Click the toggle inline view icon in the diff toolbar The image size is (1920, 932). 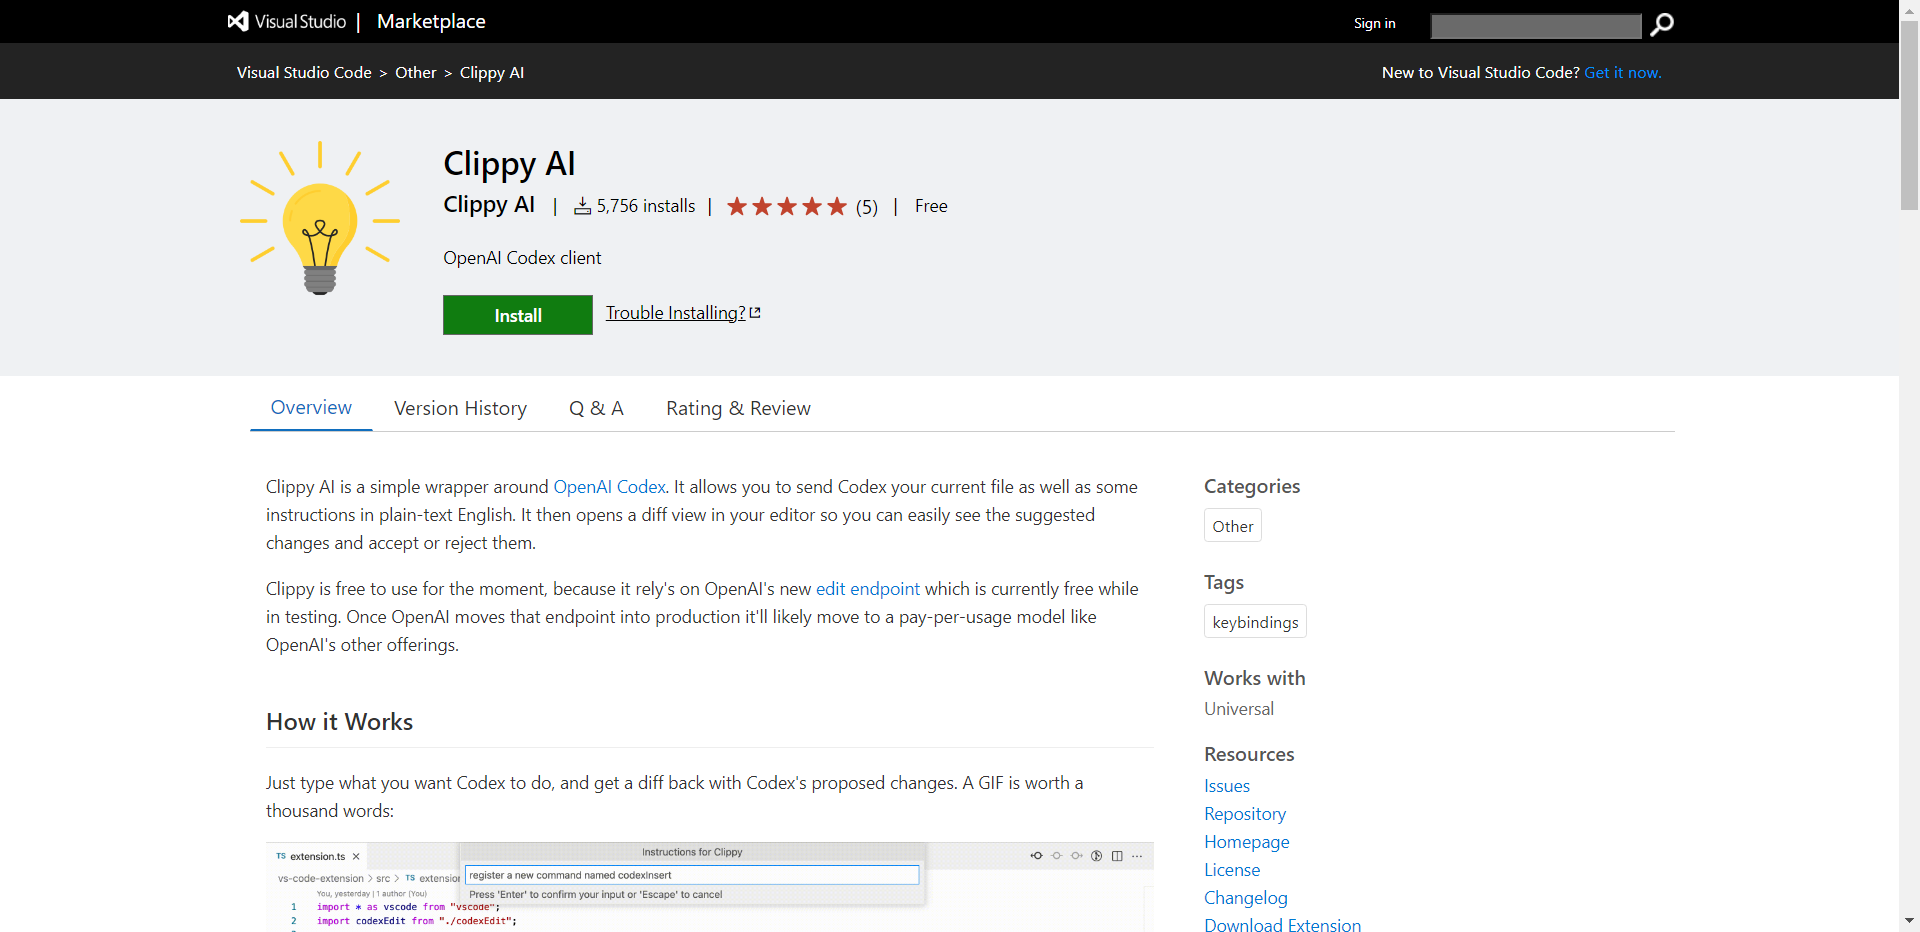tap(1097, 856)
